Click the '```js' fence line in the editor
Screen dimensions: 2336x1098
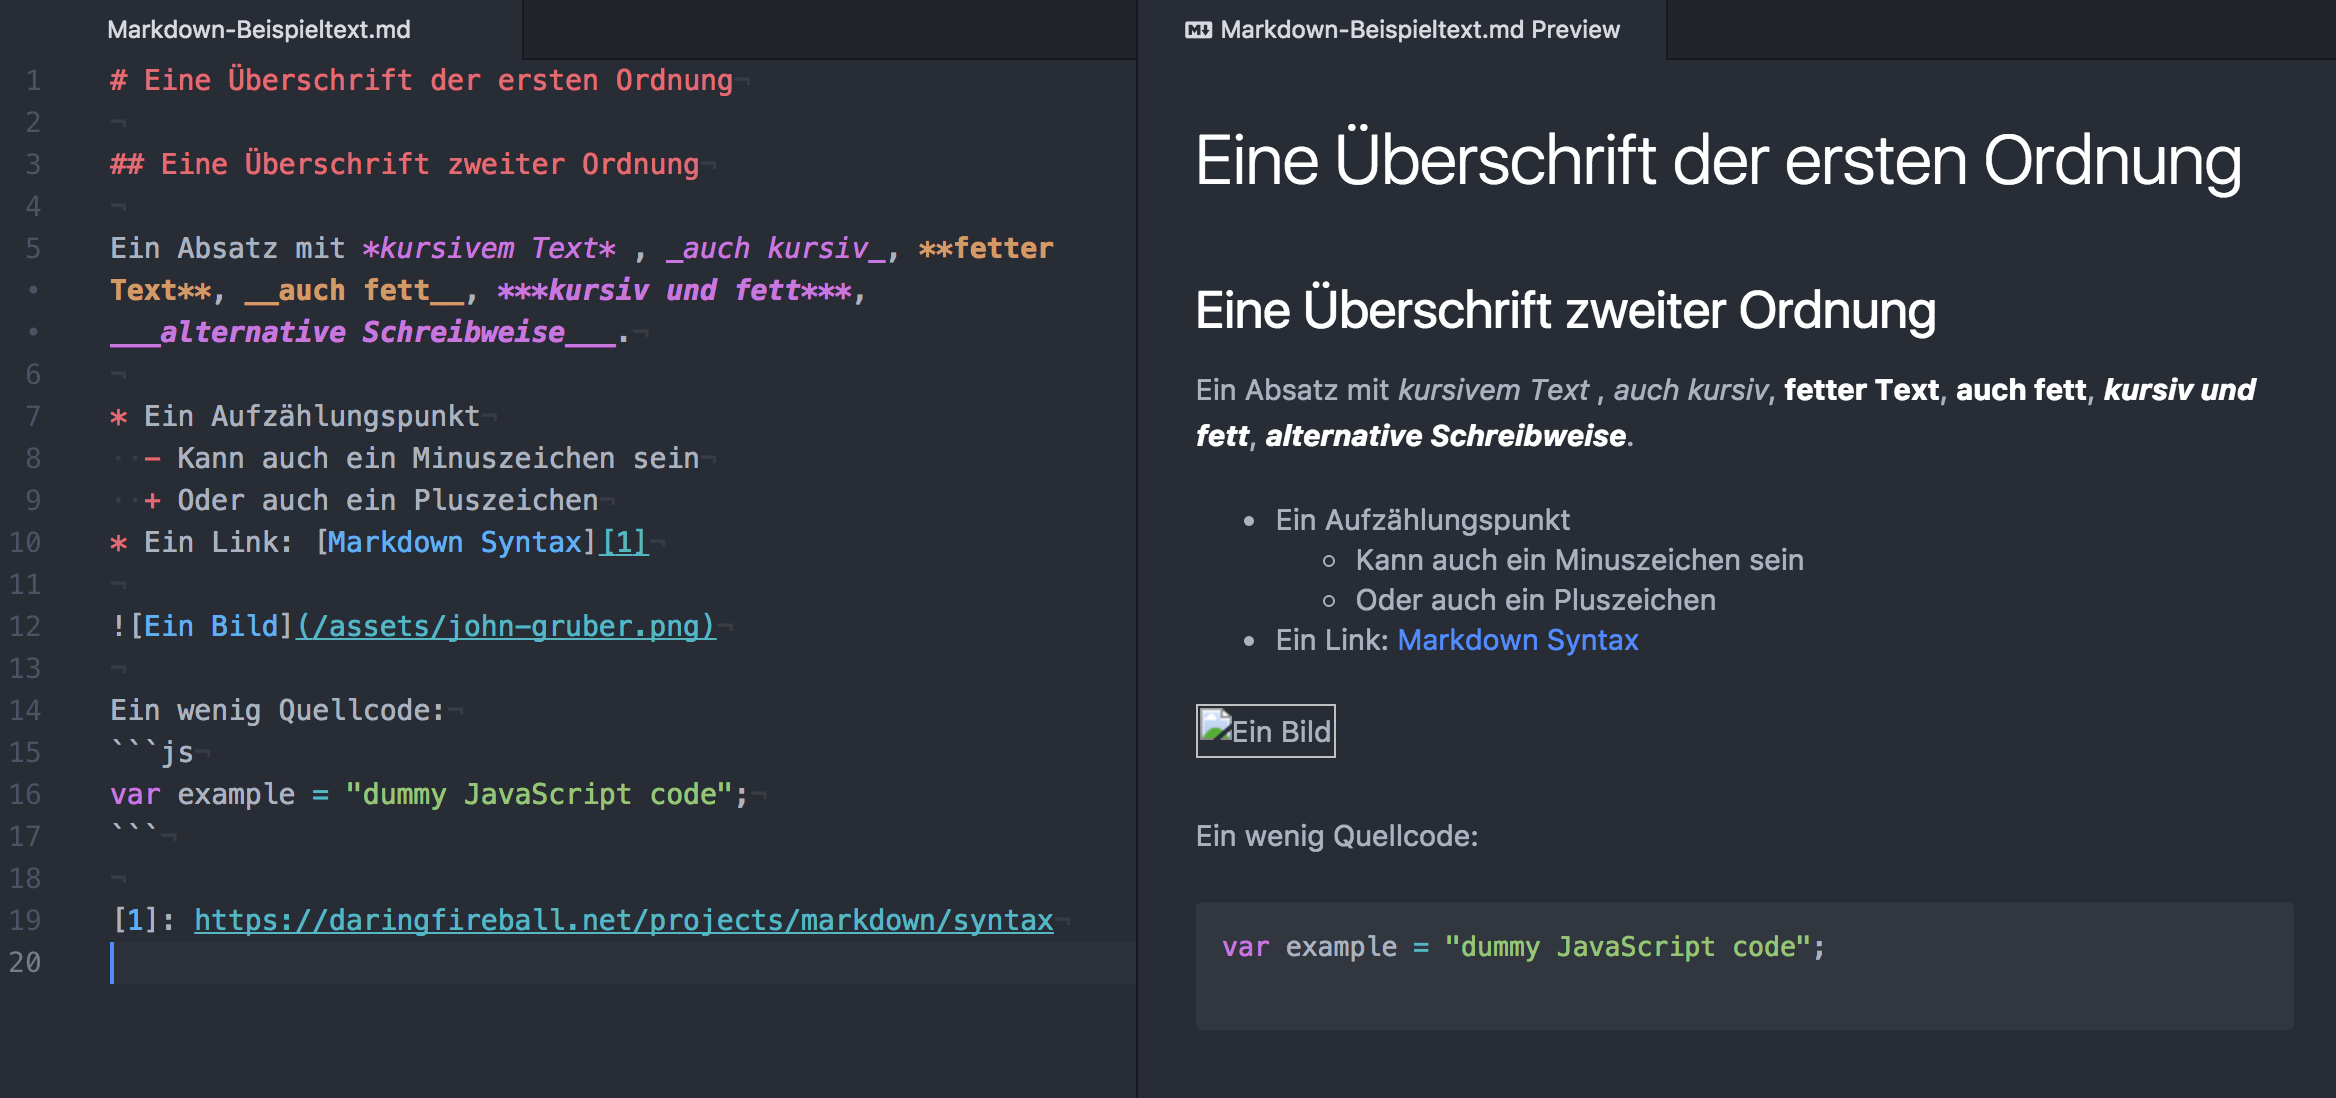point(152,752)
